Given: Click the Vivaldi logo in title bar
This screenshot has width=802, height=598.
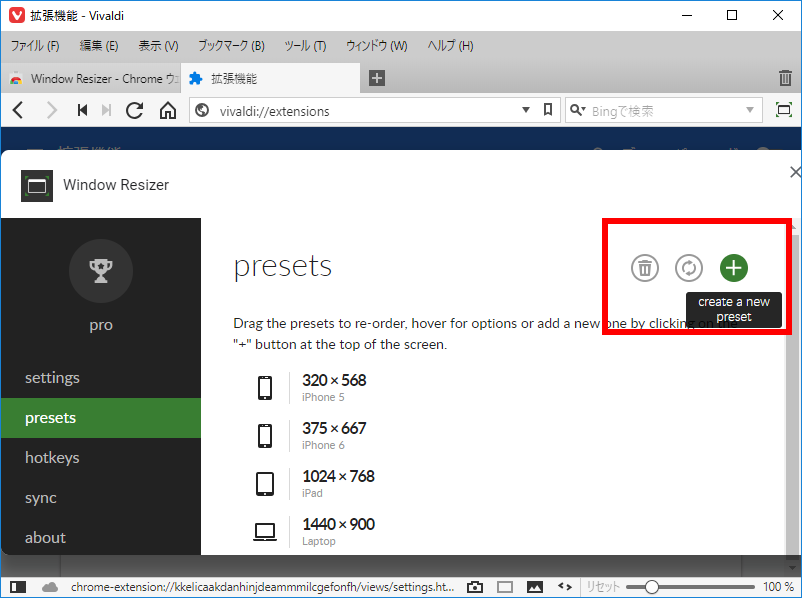Looking at the screenshot, I should pos(17,15).
